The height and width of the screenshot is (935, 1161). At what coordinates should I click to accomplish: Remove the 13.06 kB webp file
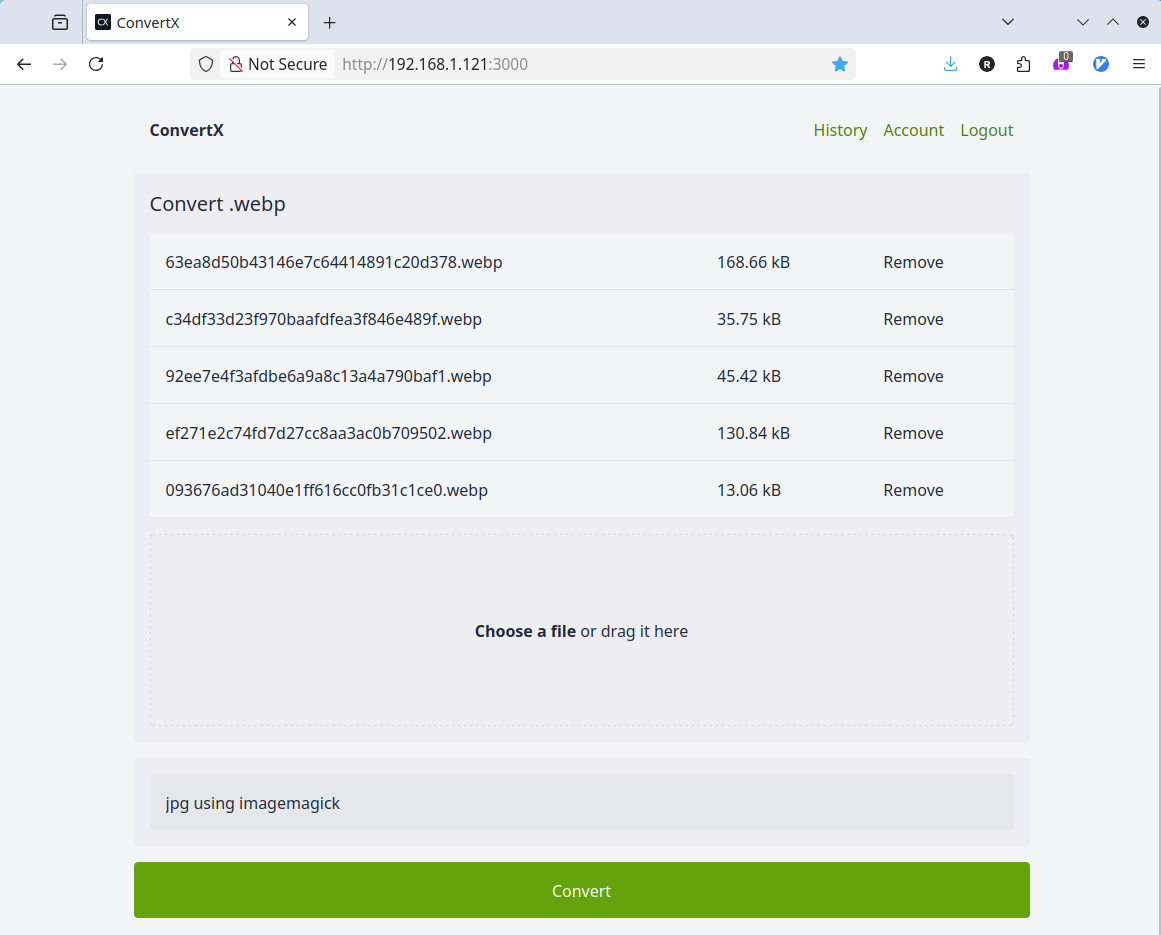[x=913, y=490]
